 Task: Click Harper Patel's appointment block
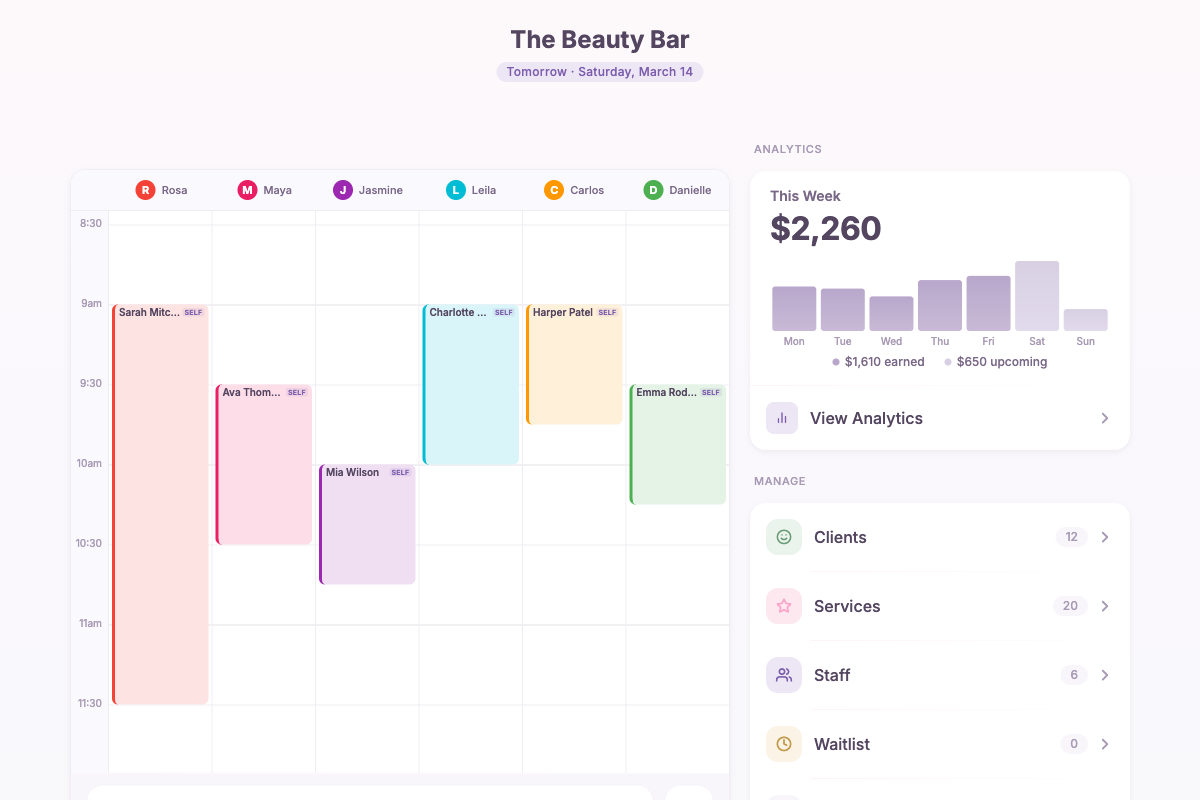(573, 365)
